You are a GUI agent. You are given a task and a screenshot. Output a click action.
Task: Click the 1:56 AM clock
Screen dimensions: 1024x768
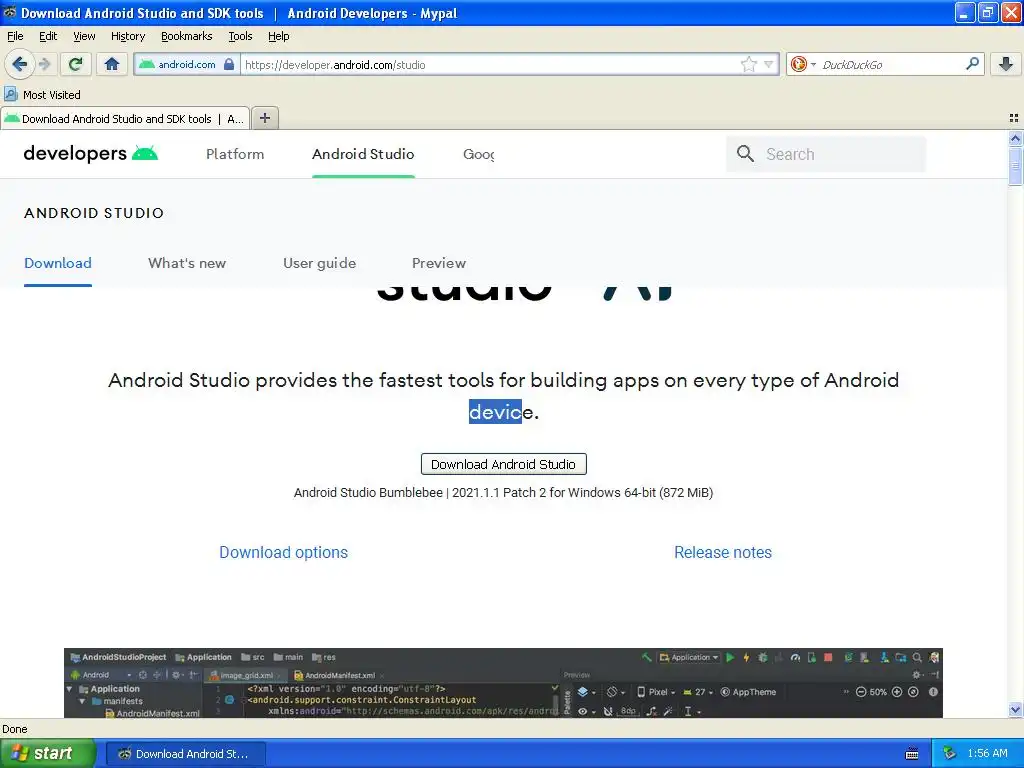[987, 753]
